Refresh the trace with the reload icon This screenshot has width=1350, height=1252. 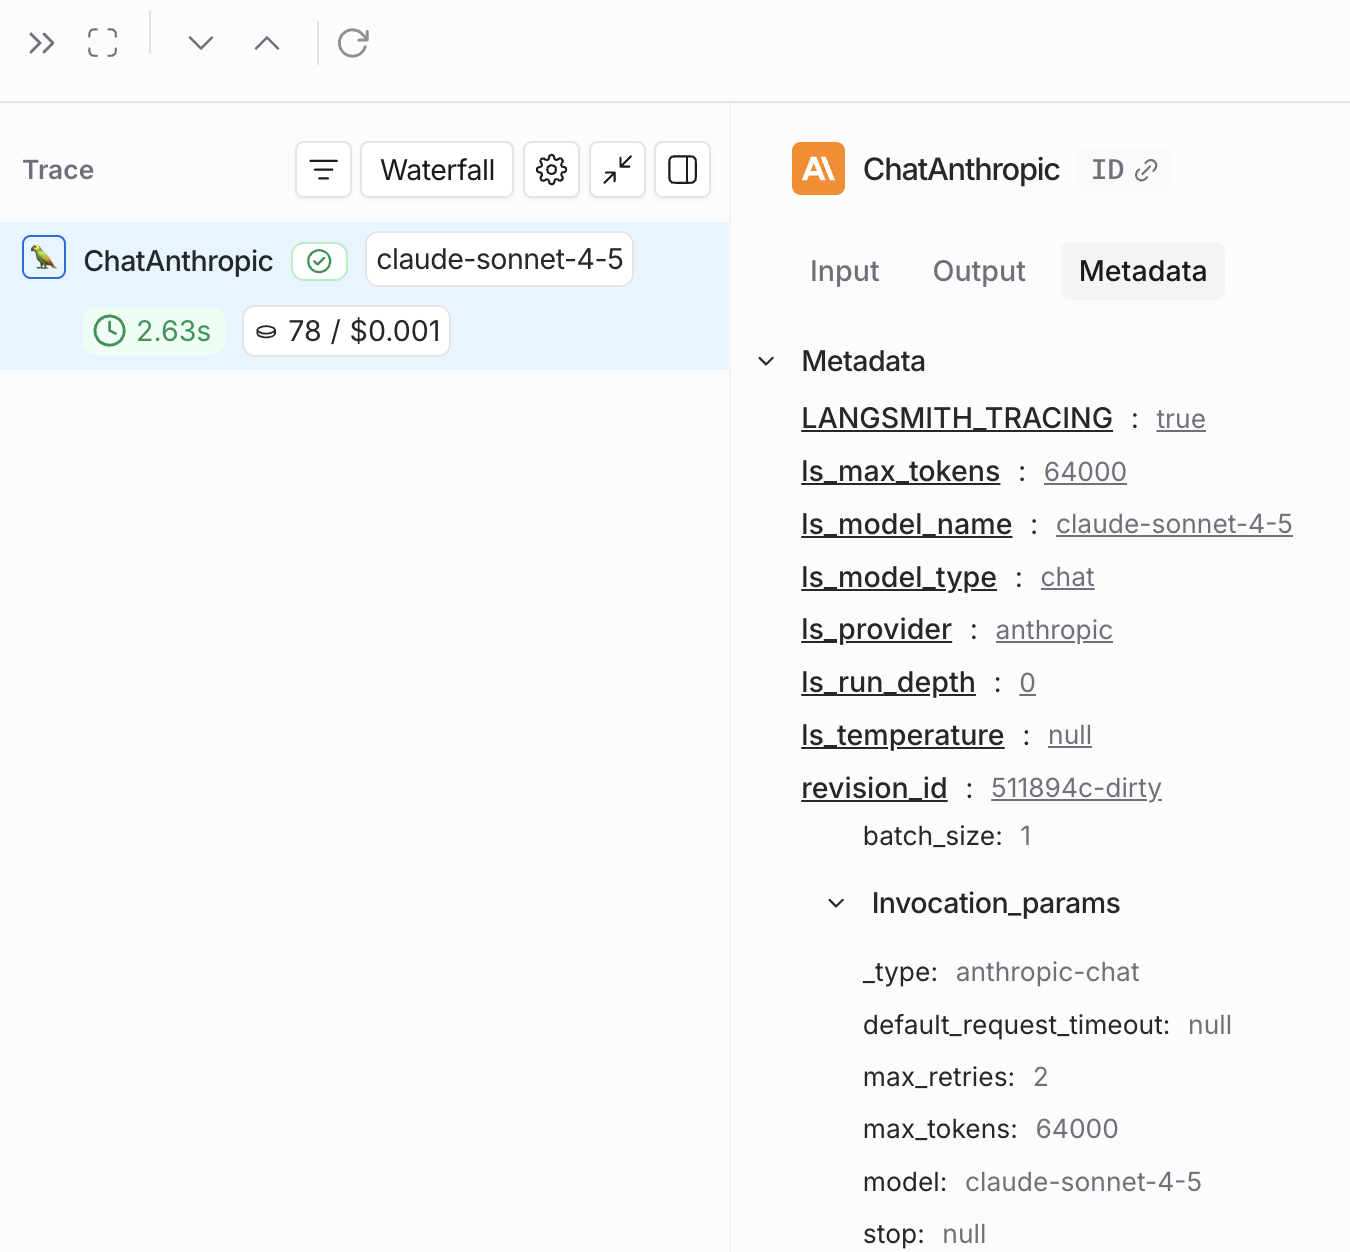352,43
